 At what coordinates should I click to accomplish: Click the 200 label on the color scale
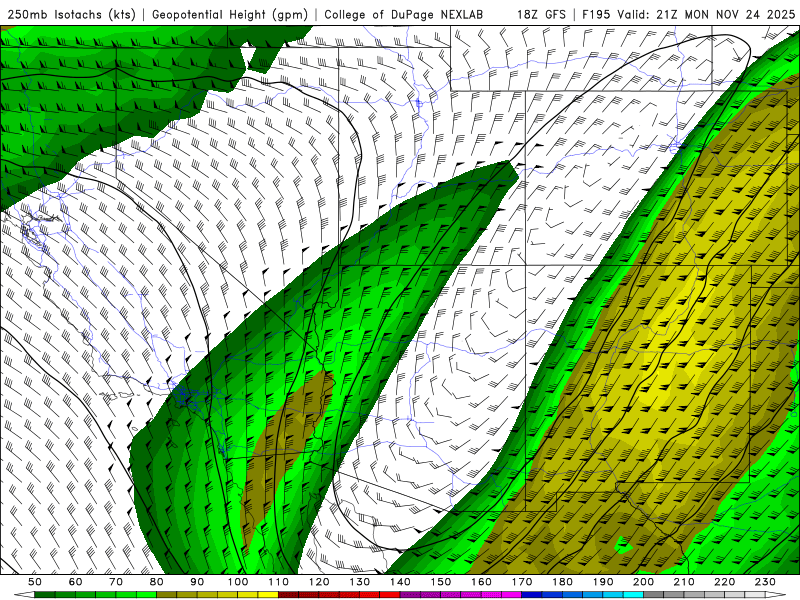click(x=643, y=582)
